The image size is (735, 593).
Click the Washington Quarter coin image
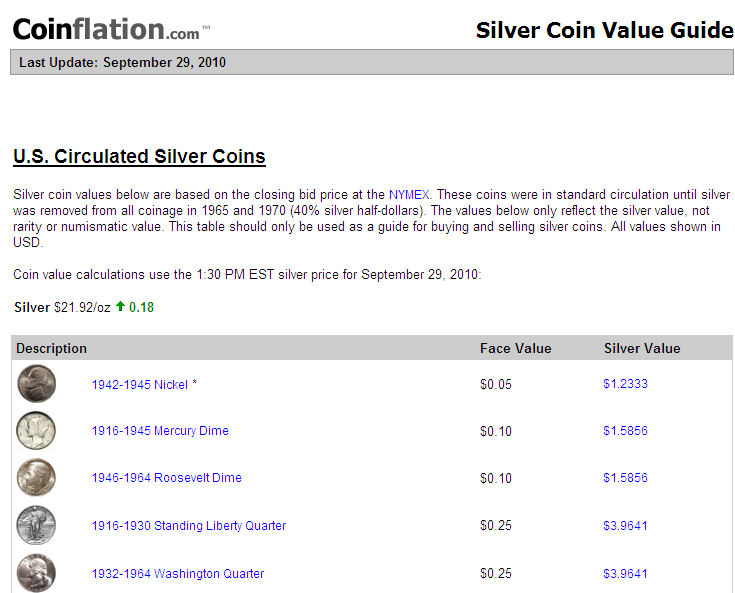[36, 573]
